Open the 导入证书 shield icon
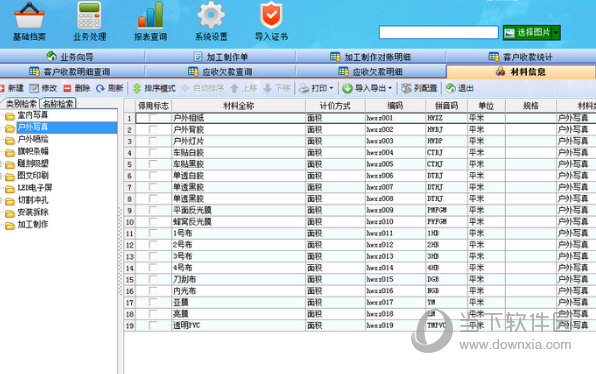The width and height of the screenshot is (596, 374). pyautogui.click(x=271, y=15)
